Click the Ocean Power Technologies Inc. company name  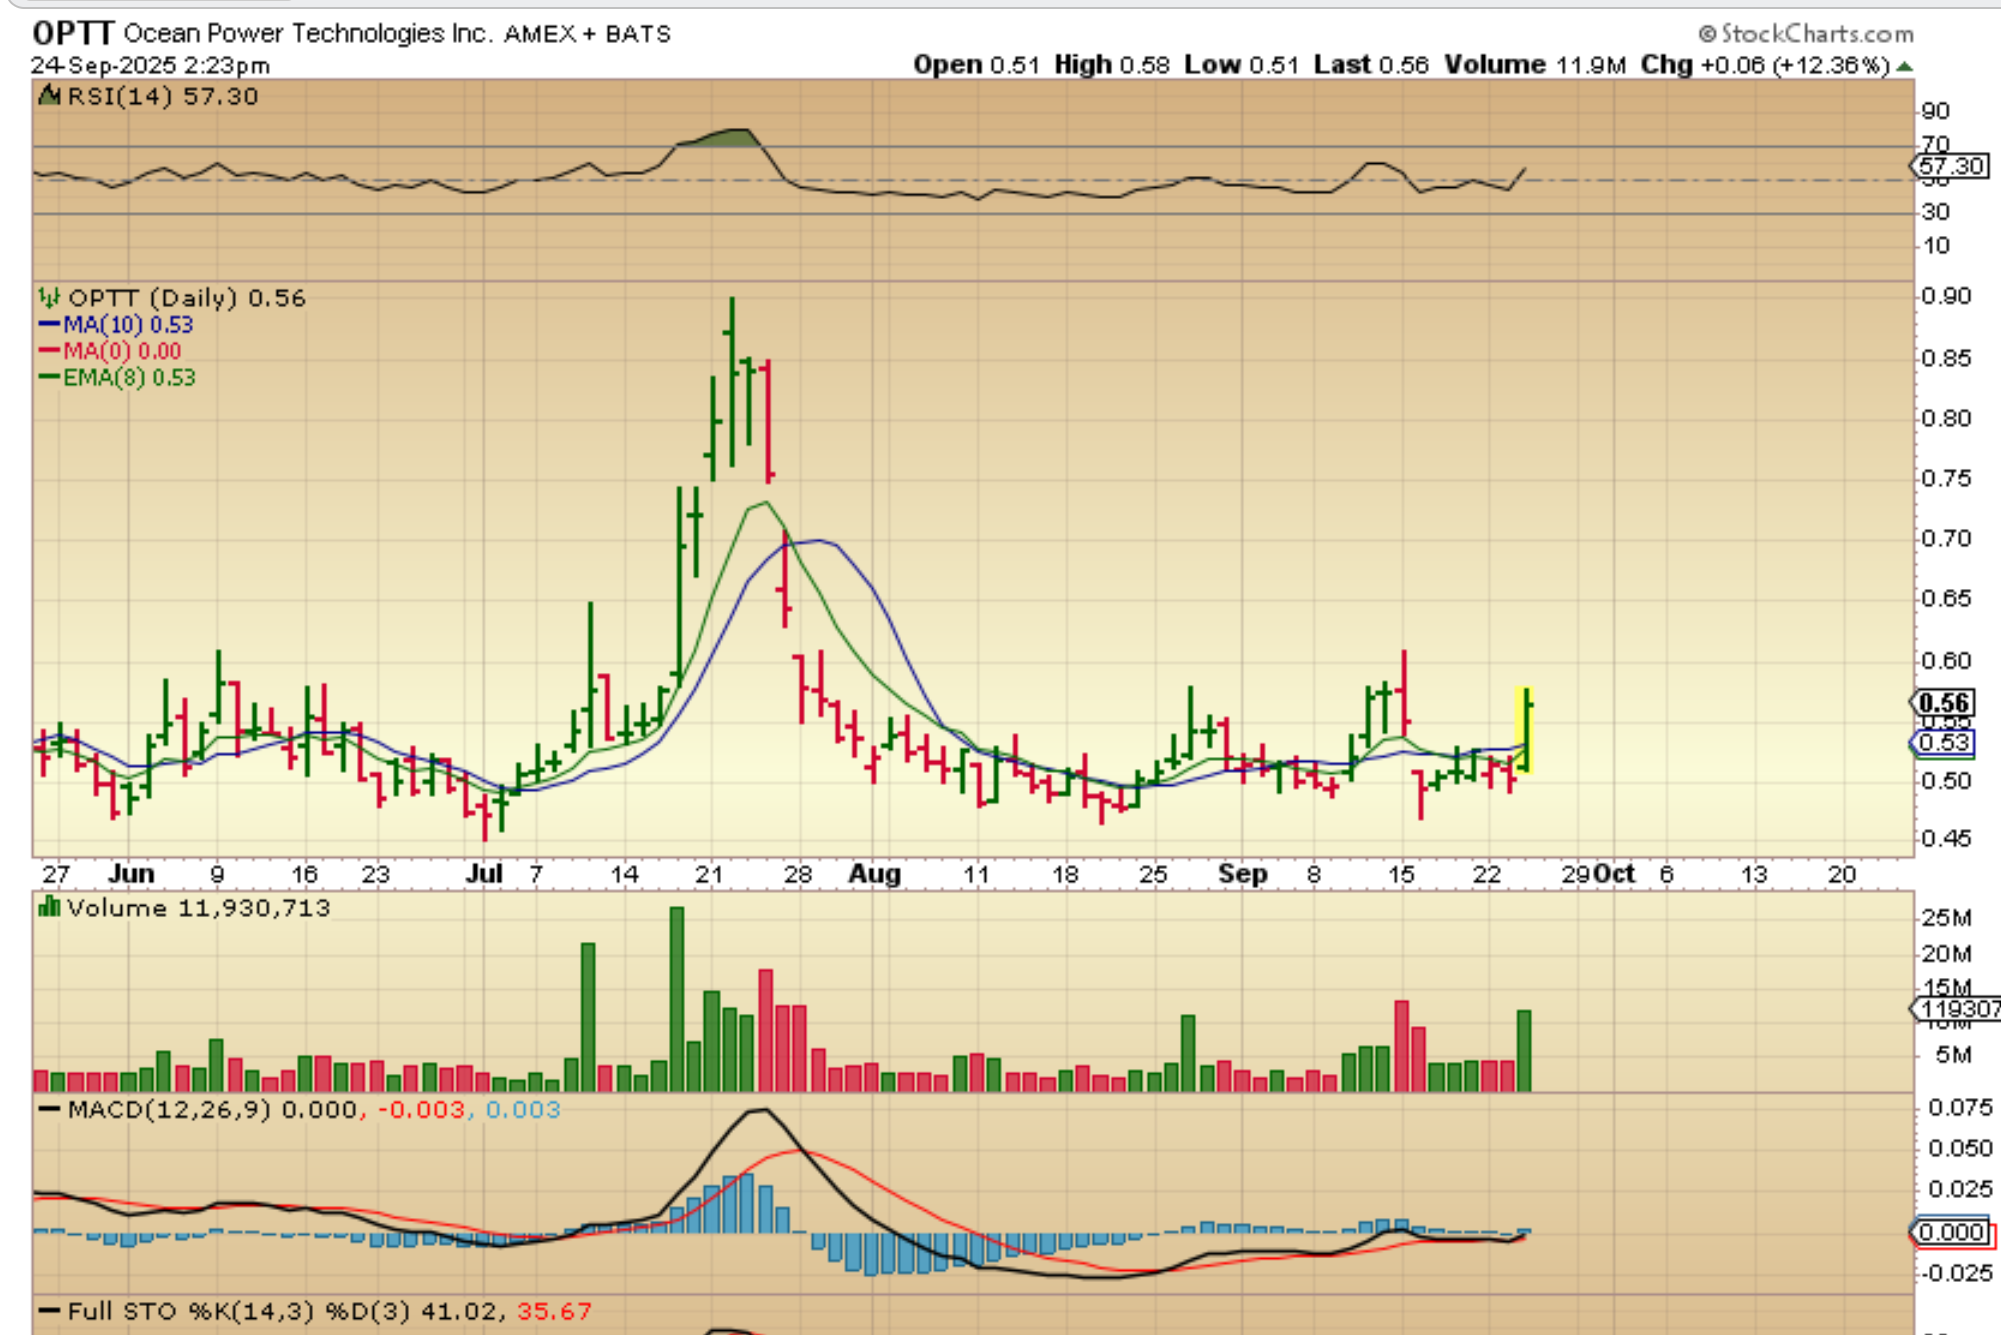308,33
